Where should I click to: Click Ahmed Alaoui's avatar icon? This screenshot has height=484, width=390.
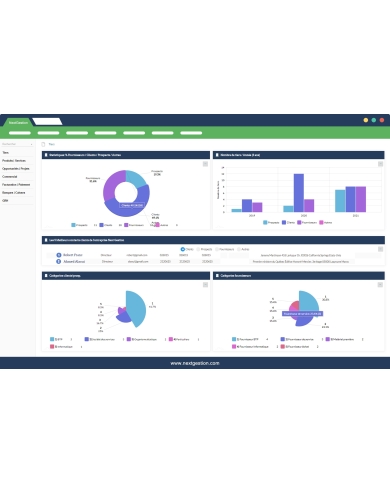point(59,262)
